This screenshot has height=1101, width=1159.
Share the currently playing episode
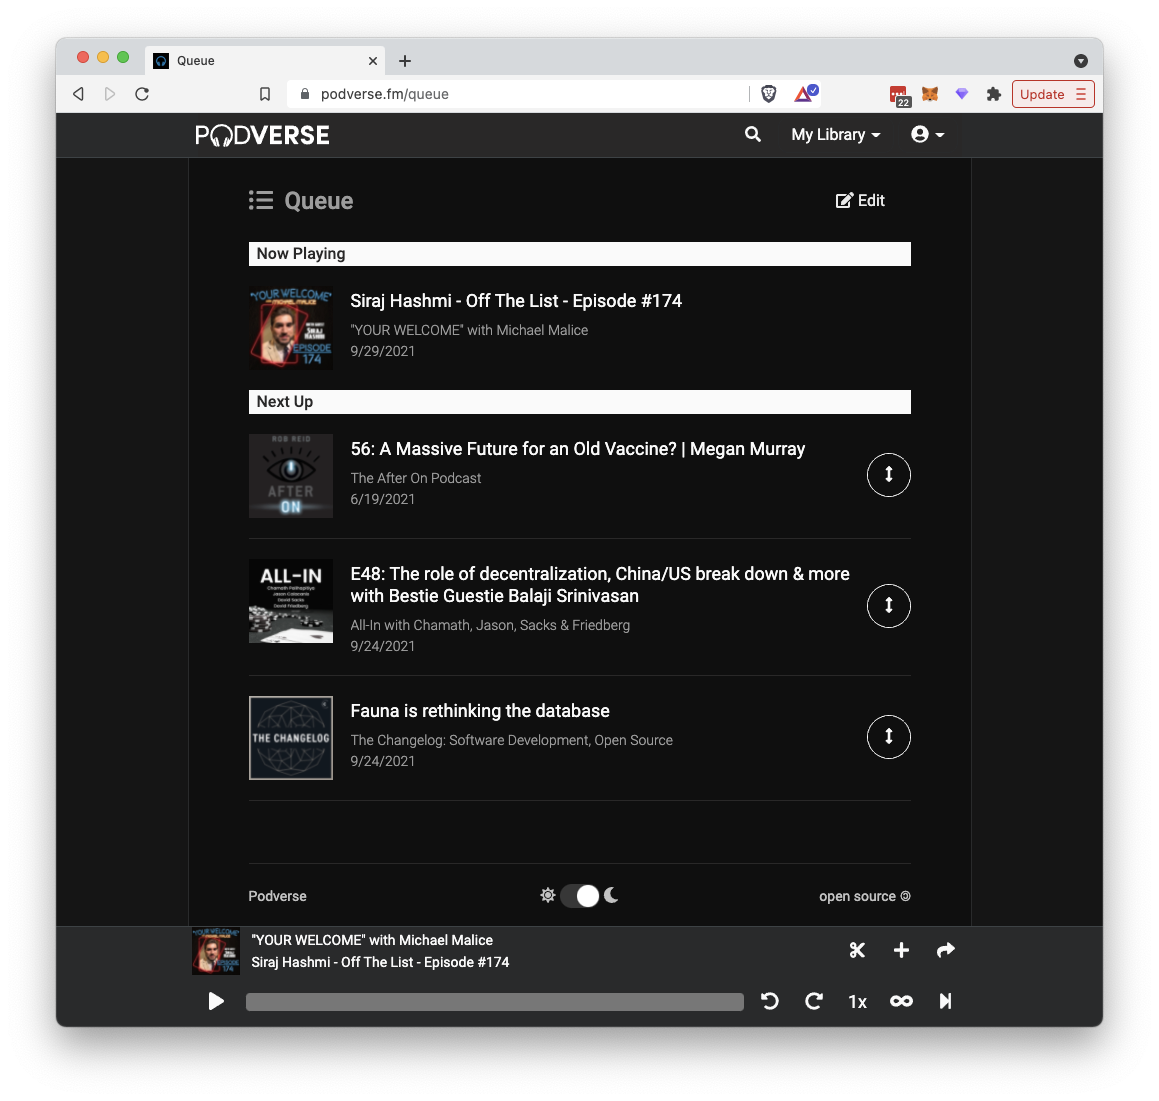[945, 950]
